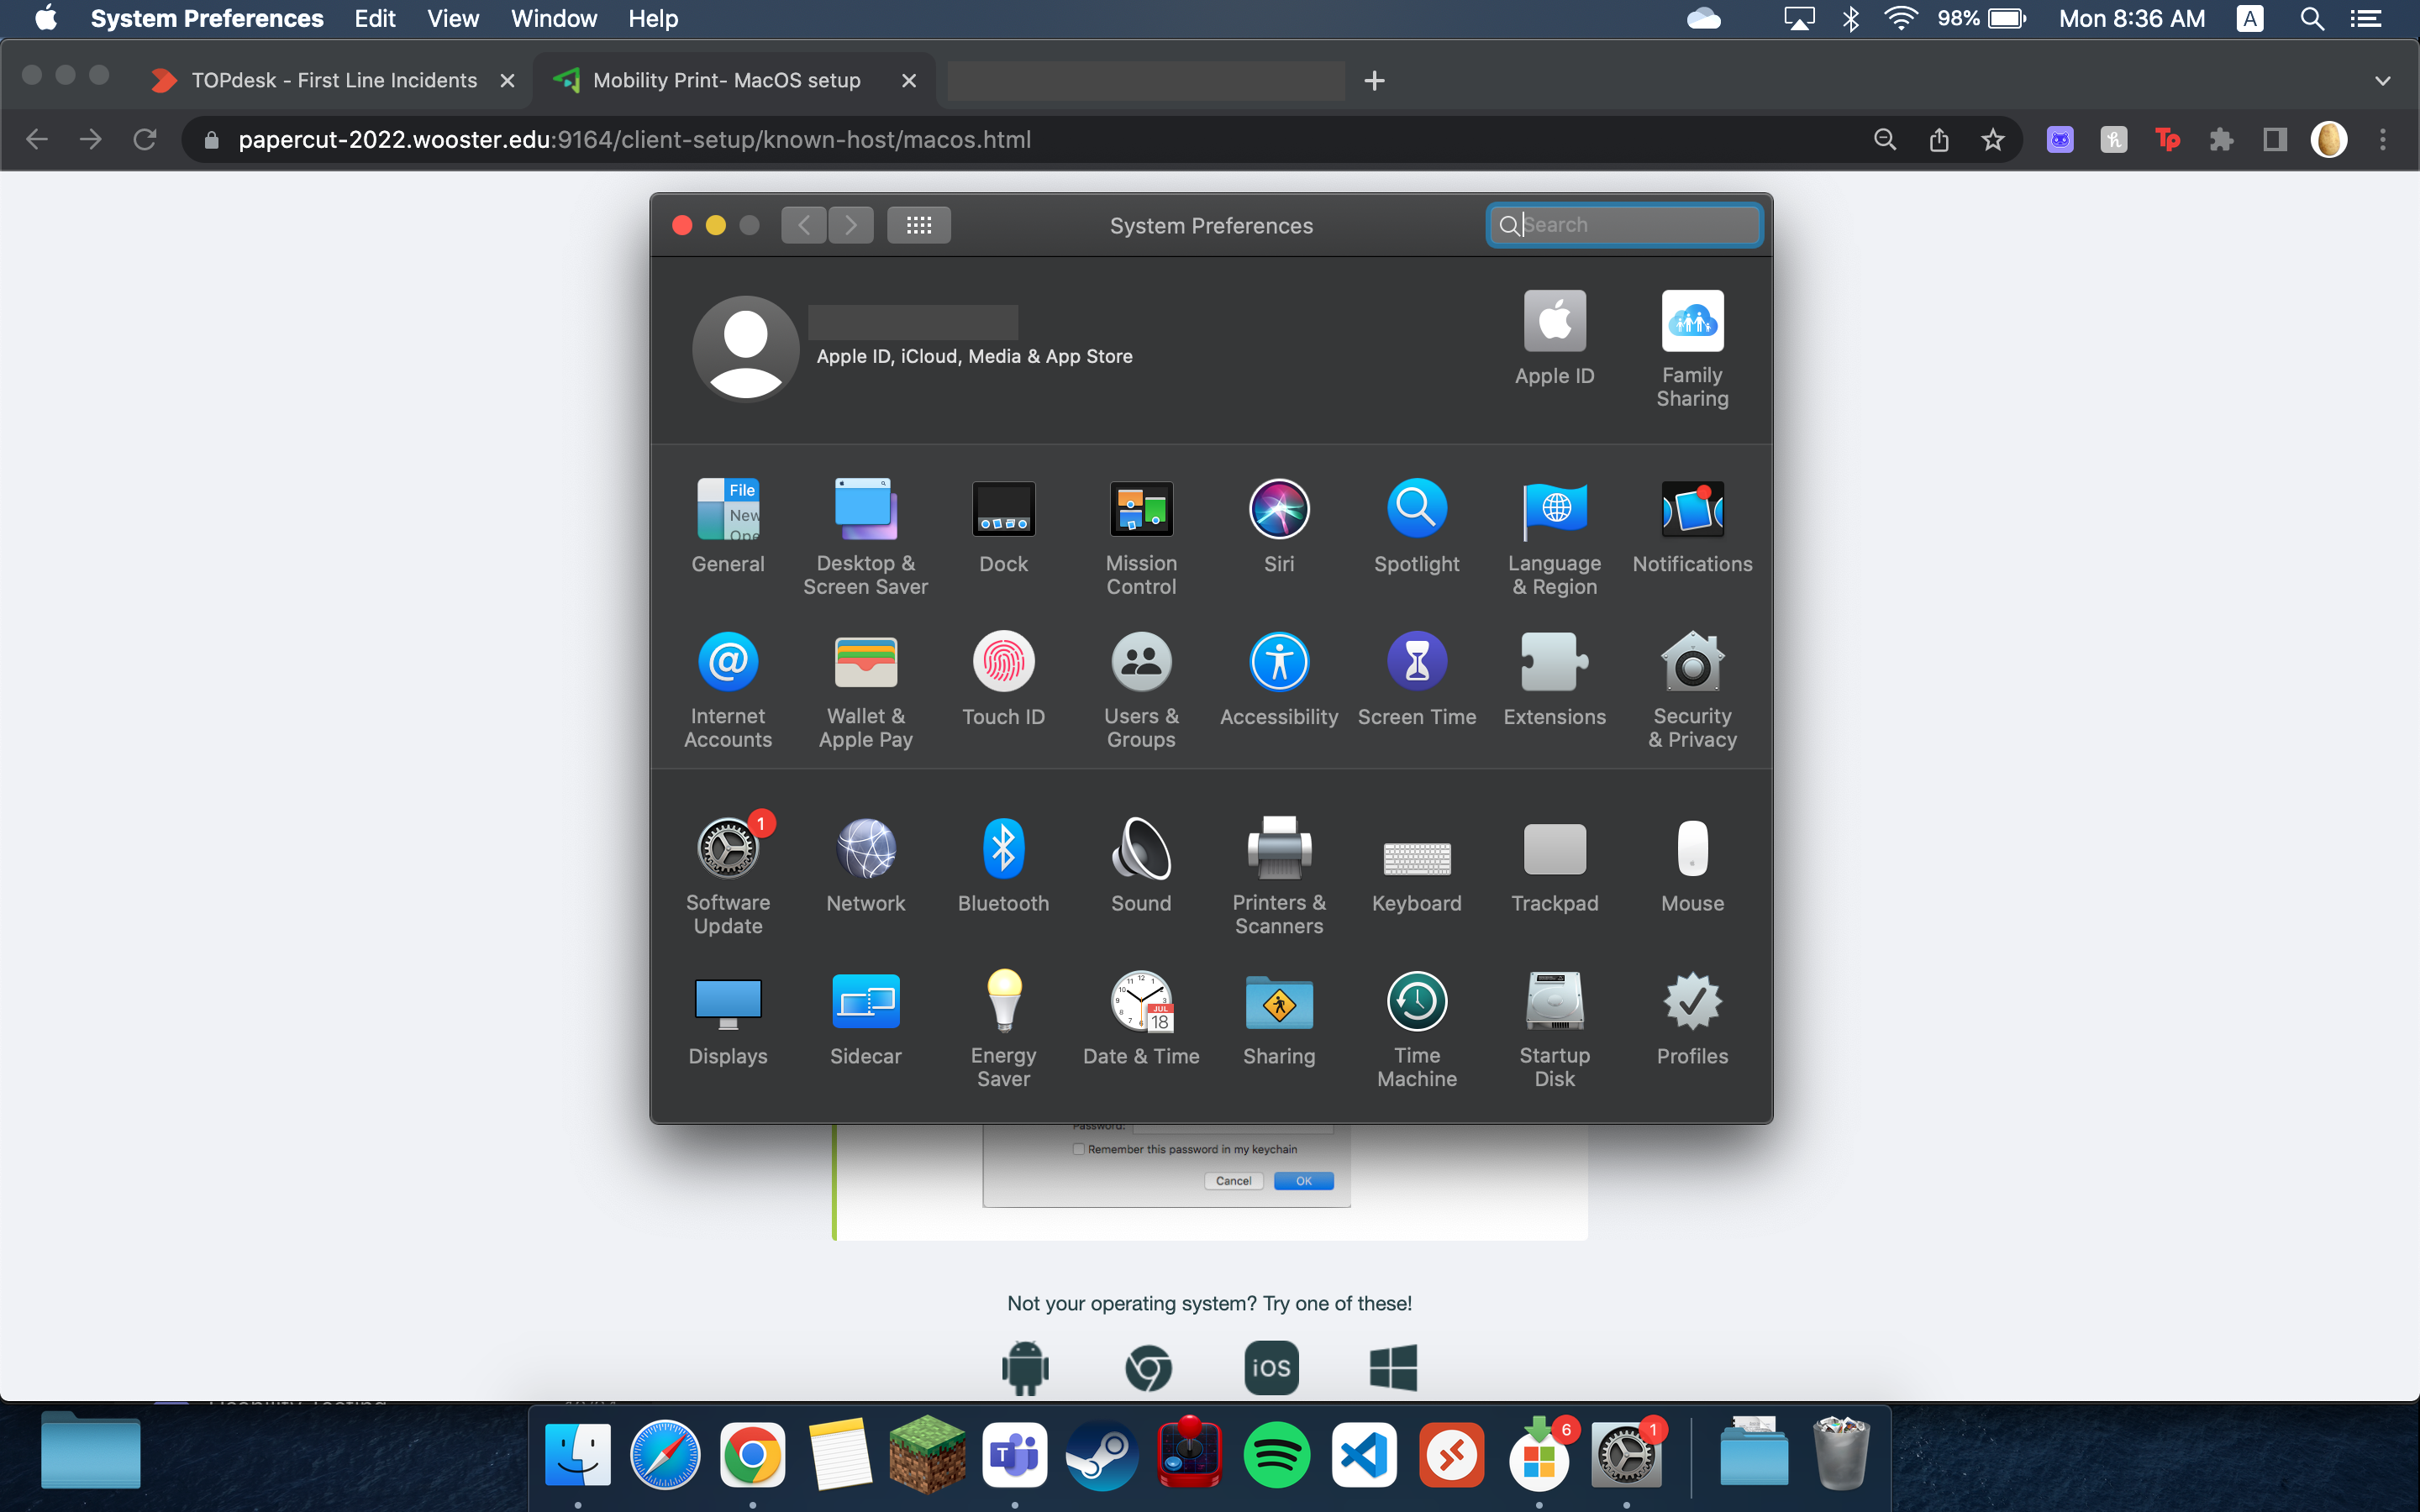Open General preferences pane
This screenshot has width=2420, height=1512.
[728, 525]
